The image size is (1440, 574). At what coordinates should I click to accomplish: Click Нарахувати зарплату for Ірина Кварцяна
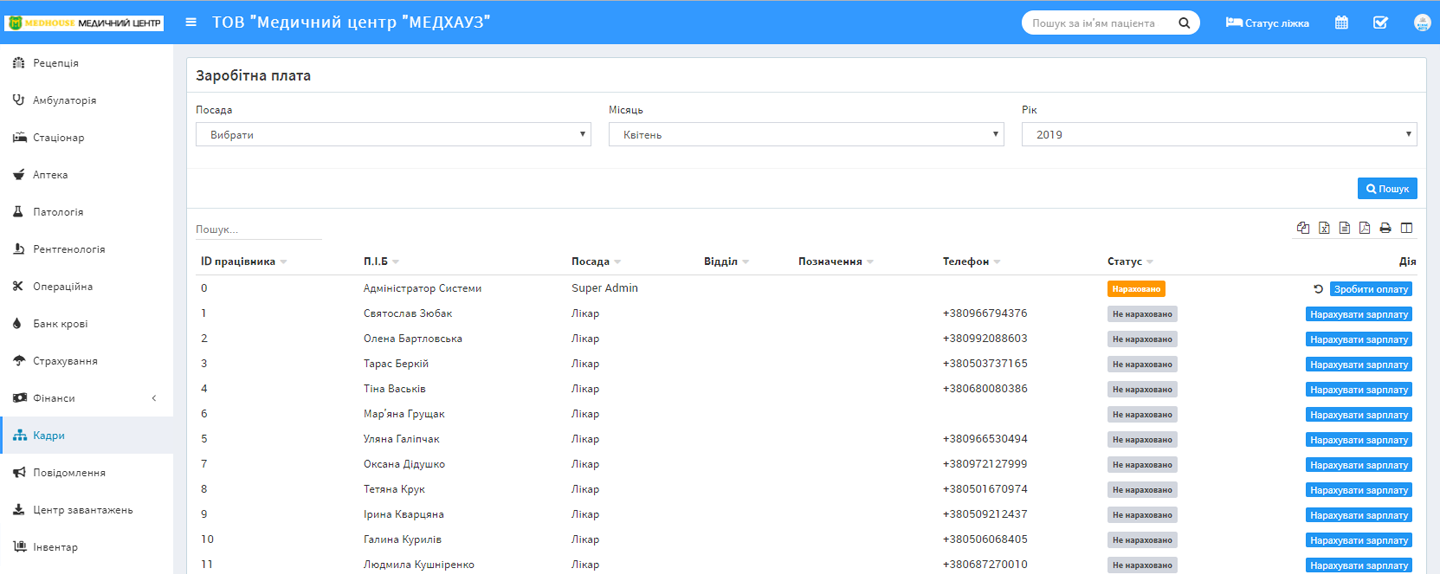[1359, 514]
